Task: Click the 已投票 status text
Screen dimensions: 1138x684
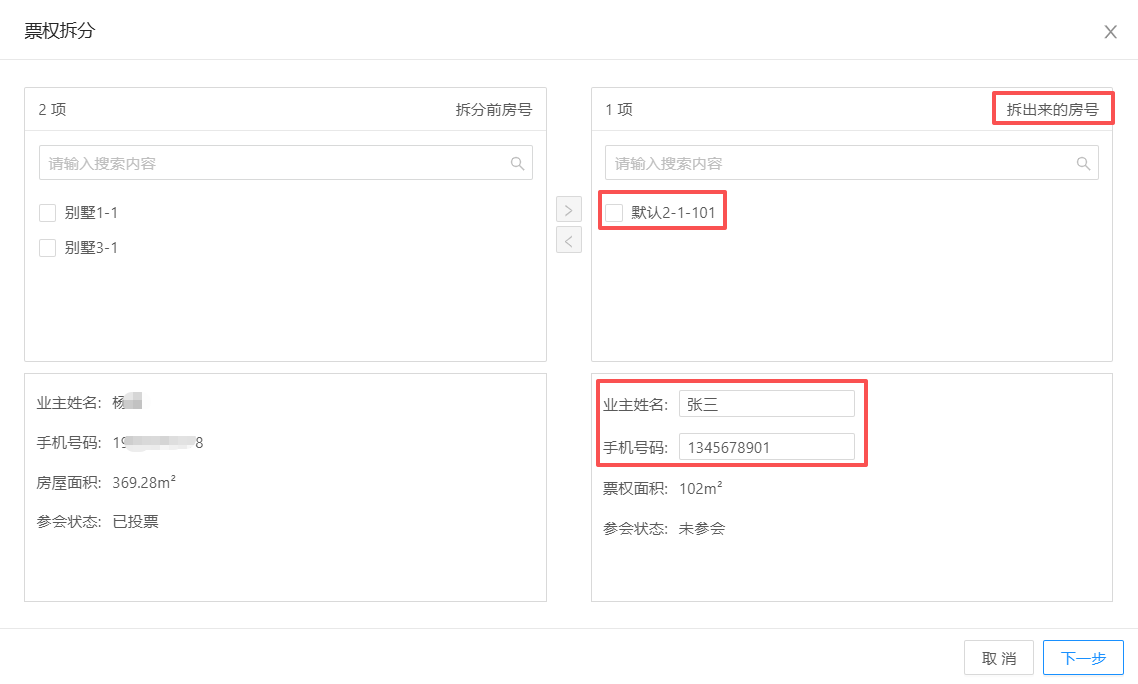Action: click(x=136, y=521)
